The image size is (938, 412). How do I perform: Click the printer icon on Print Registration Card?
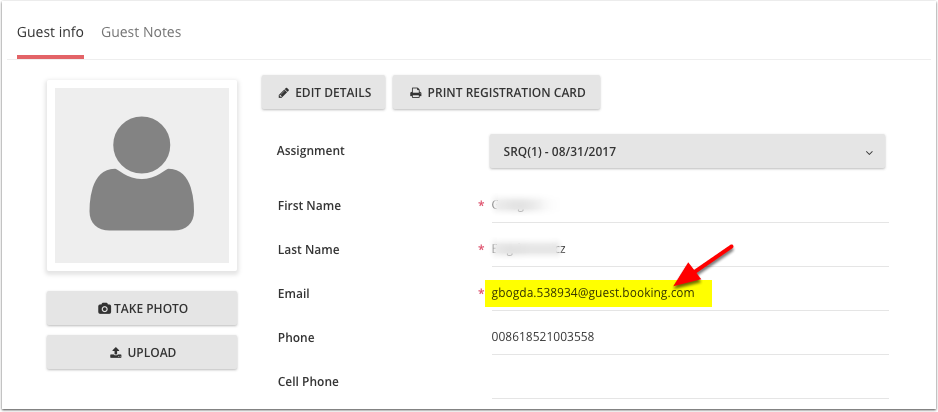click(x=415, y=93)
